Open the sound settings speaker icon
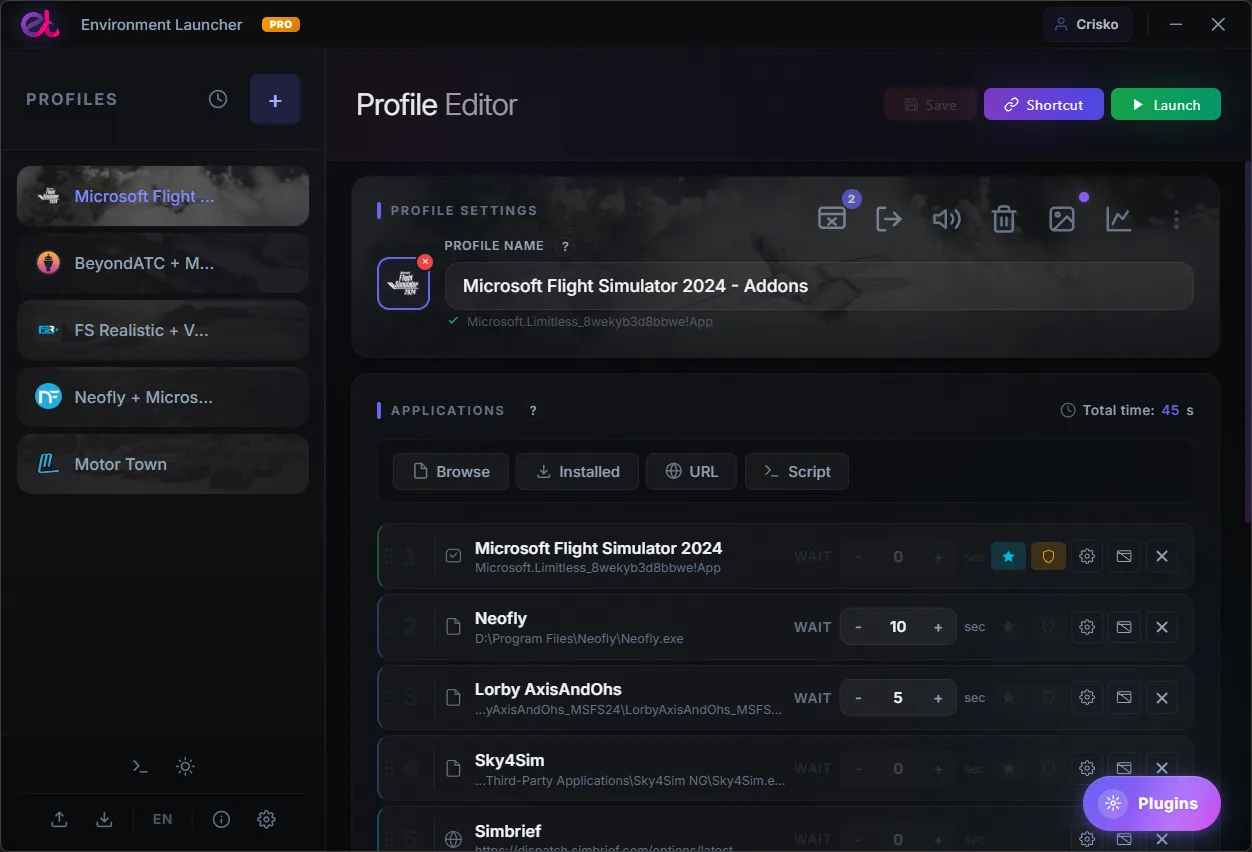The image size is (1252, 852). coord(946,218)
